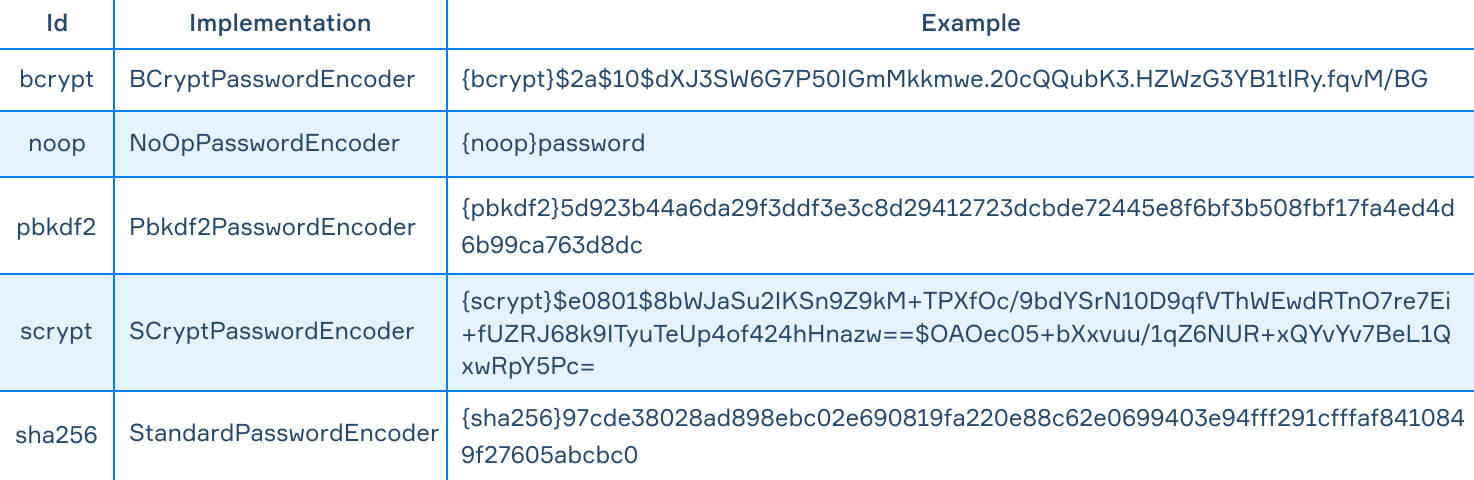Screen dimensions: 1474x480
Task: Click SCryptPasswordEncoder implementation text
Action: pos(272,331)
